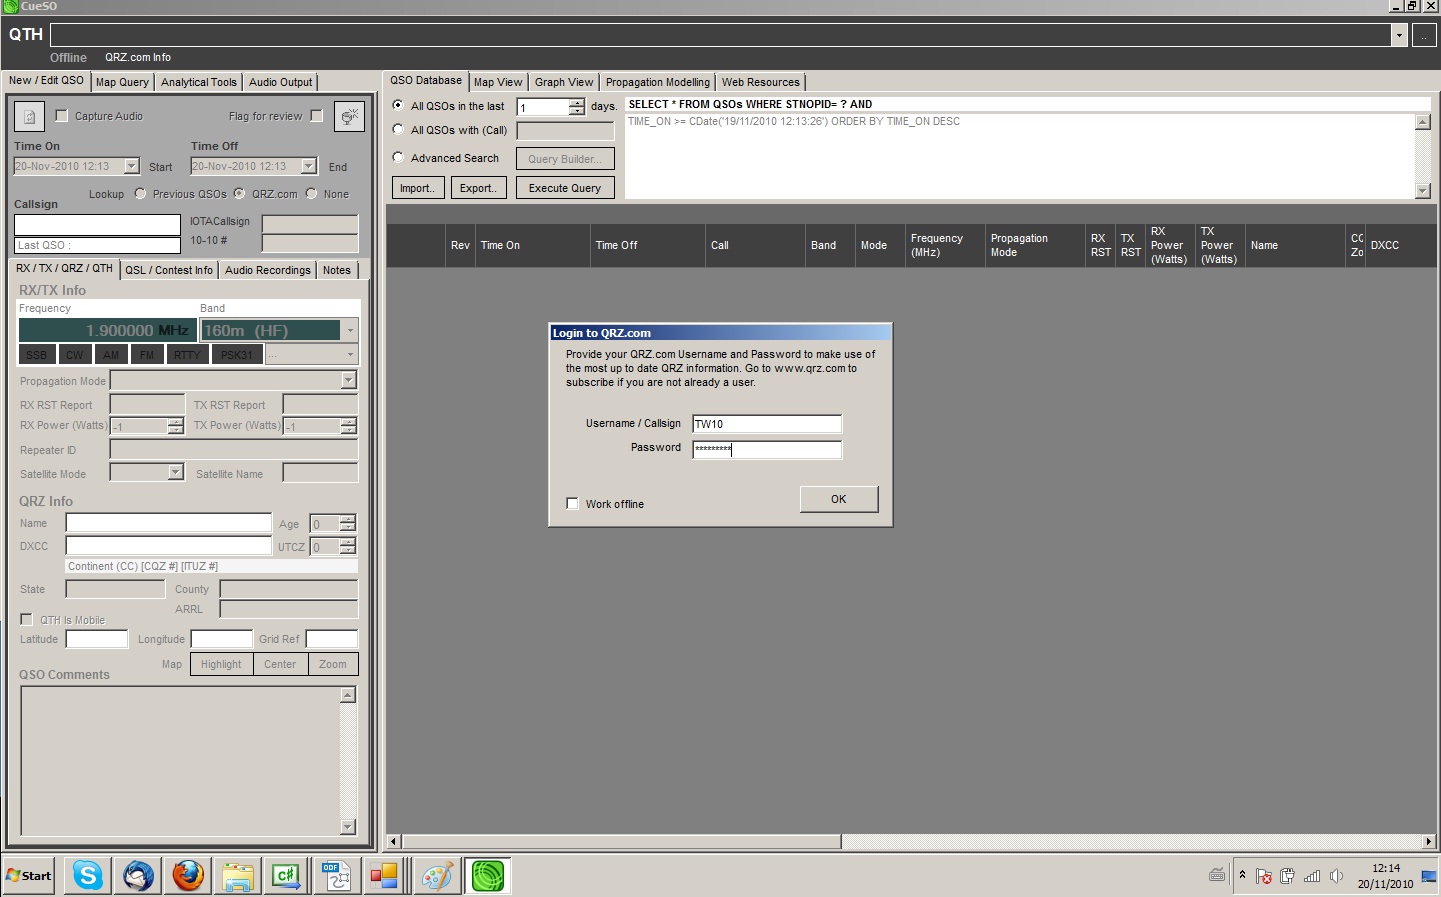Open the Satellite Mode dropdown
Image resolution: width=1441 pixels, height=897 pixels.
(x=176, y=472)
